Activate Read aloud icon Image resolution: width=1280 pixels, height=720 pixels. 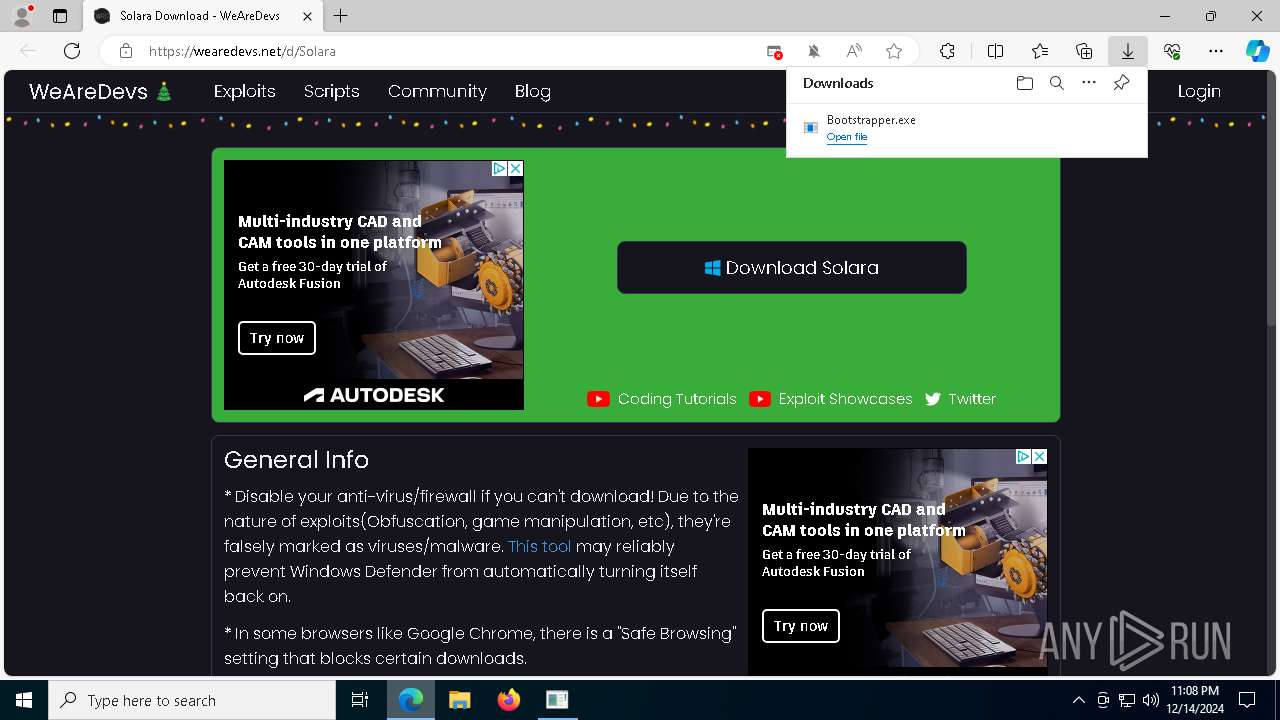[x=854, y=51]
